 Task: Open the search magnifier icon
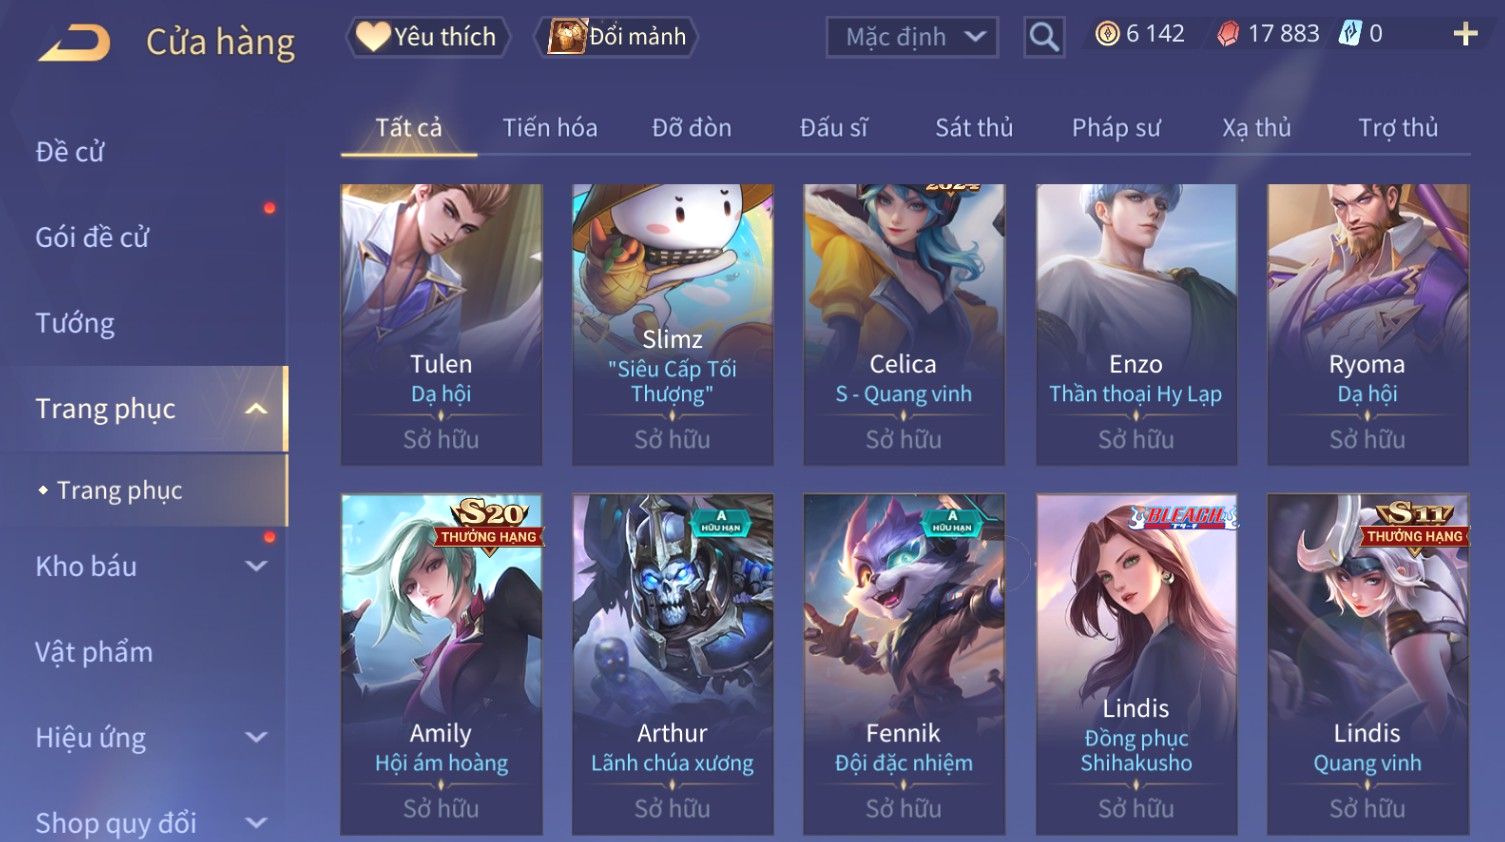click(x=1043, y=37)
